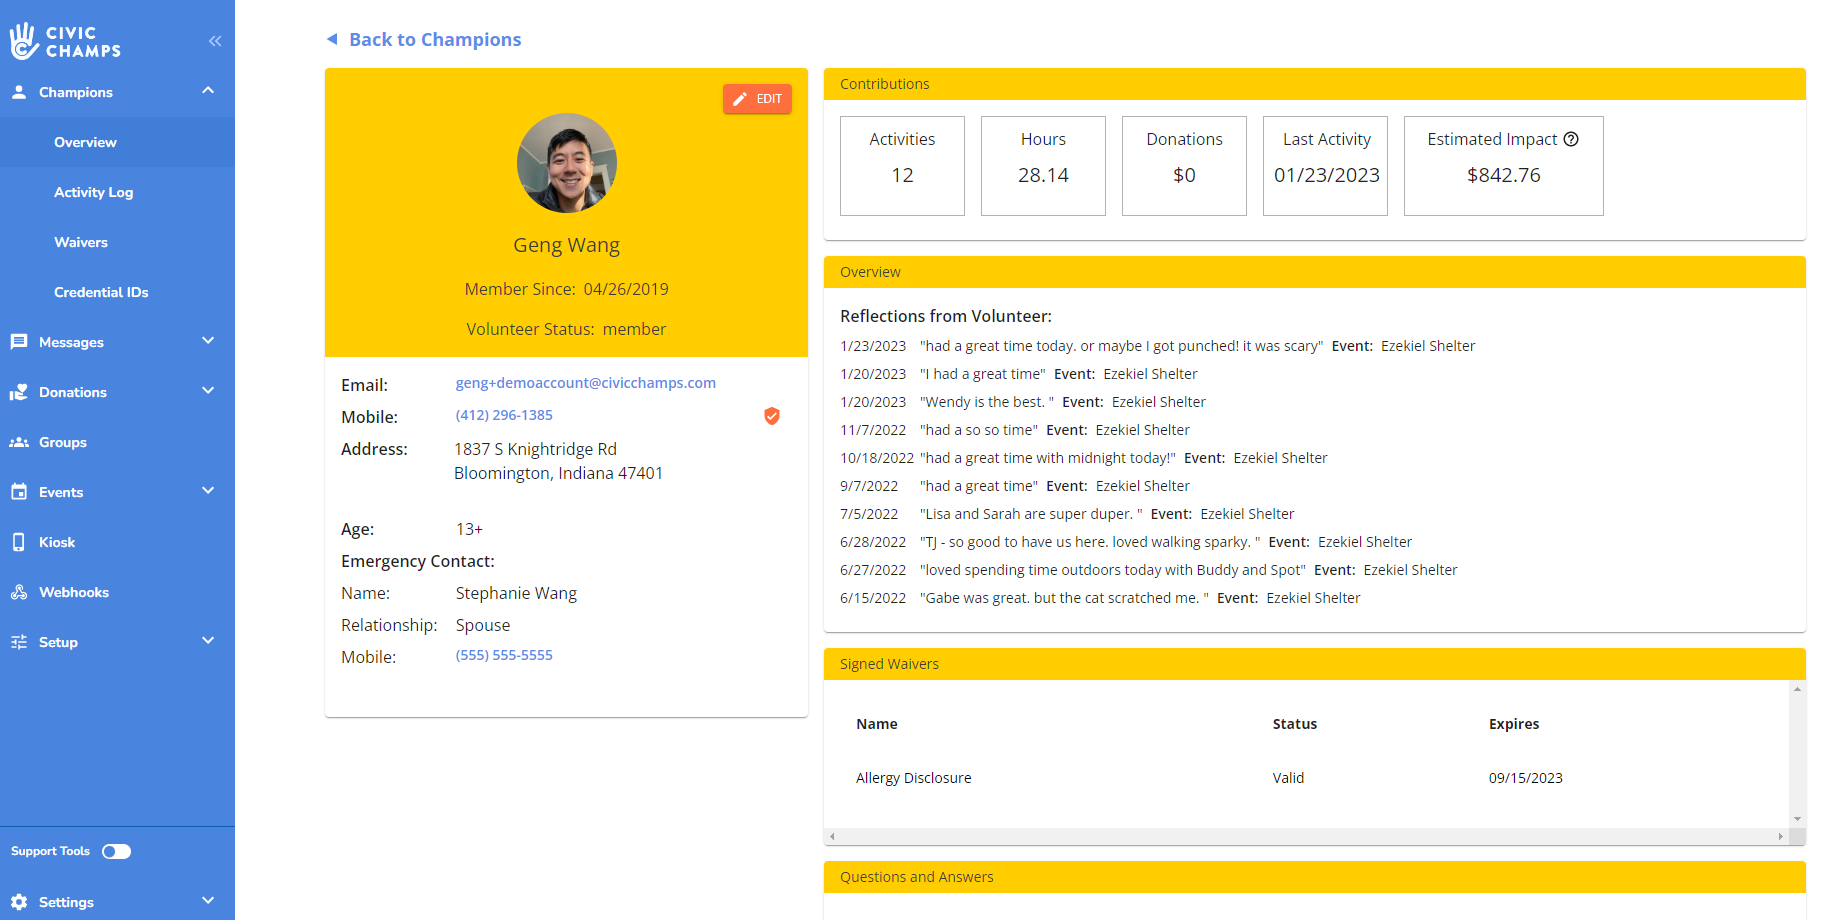Select the Webhooks sidebar icon
Screen dimensions: 1821x920
(20, 591)
